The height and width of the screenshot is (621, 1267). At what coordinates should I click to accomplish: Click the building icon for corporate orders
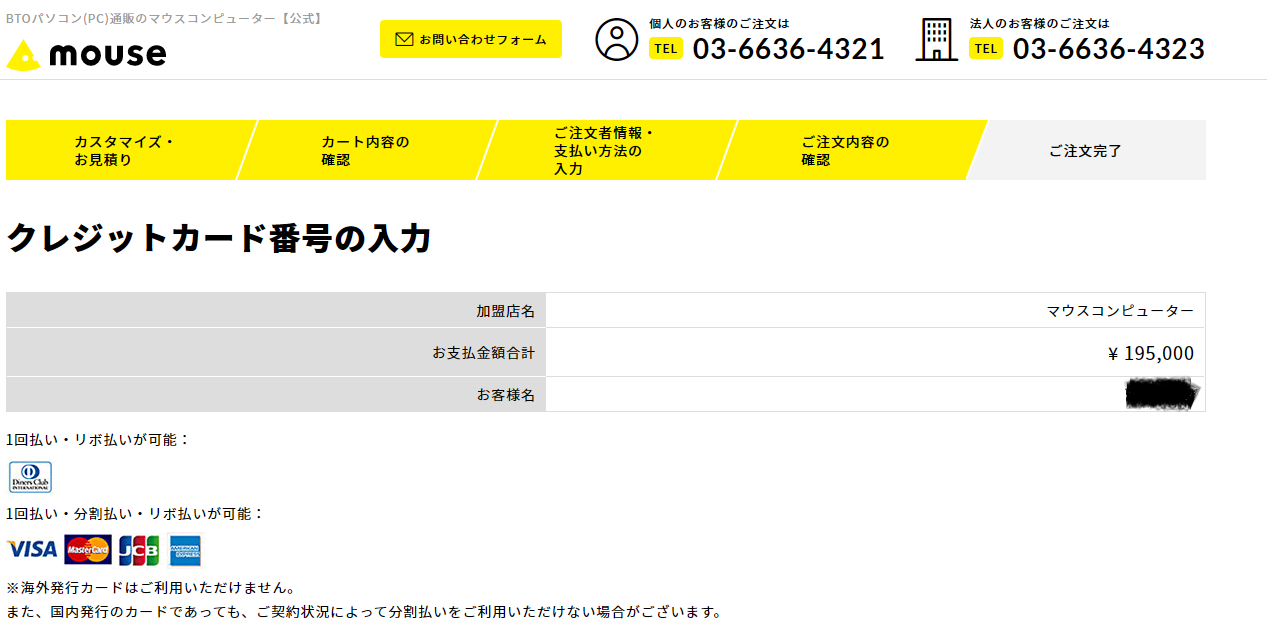[x=936, y=39]
